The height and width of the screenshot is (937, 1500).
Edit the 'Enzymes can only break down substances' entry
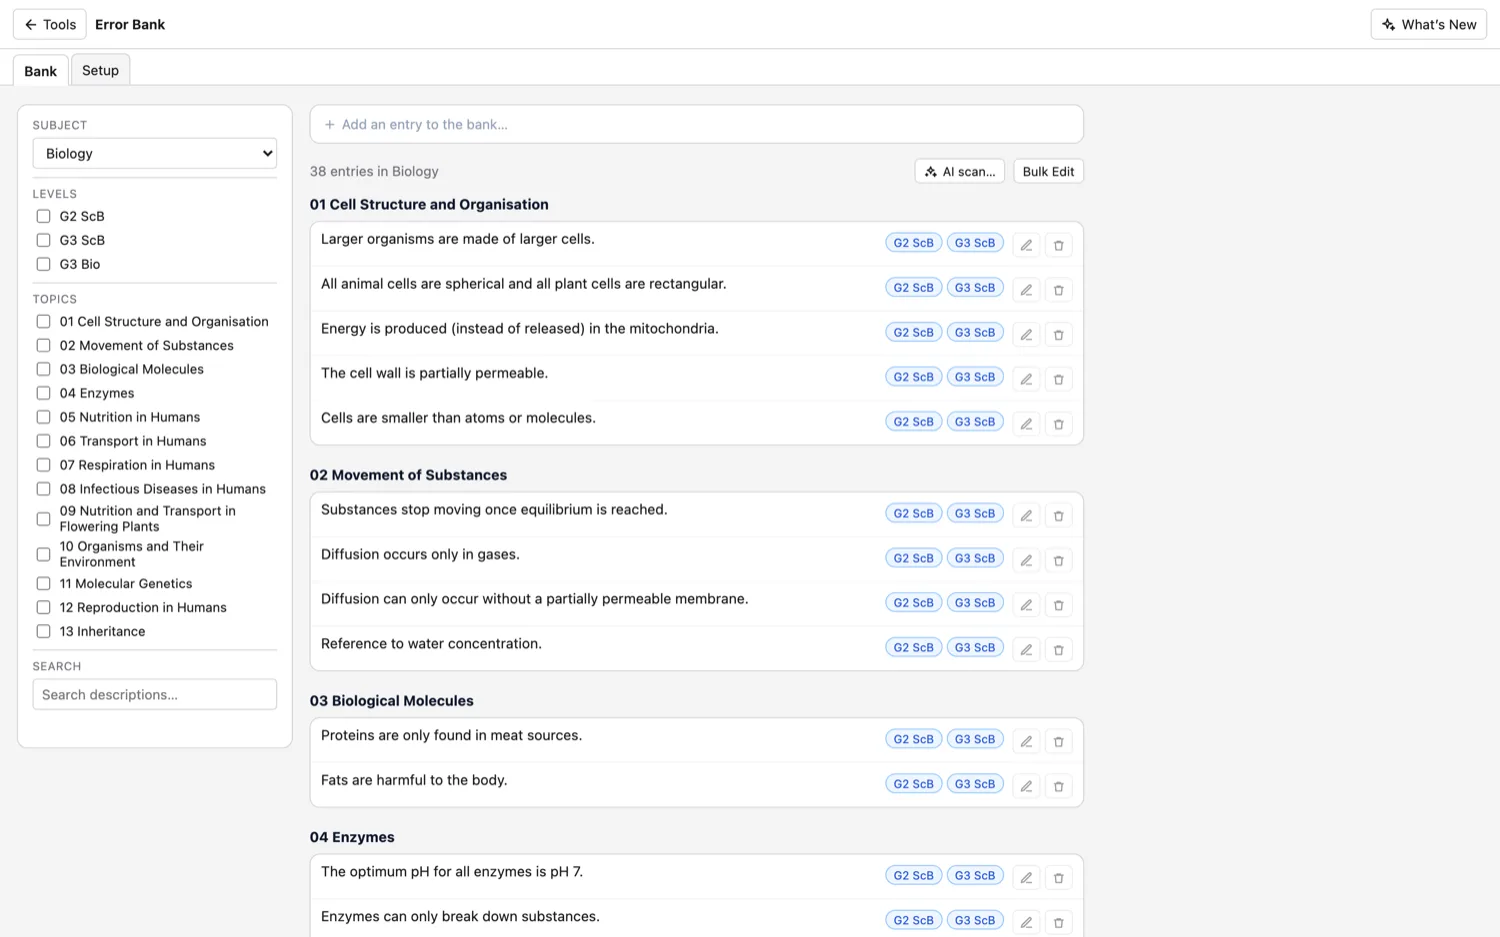[x=1026, y=922]
